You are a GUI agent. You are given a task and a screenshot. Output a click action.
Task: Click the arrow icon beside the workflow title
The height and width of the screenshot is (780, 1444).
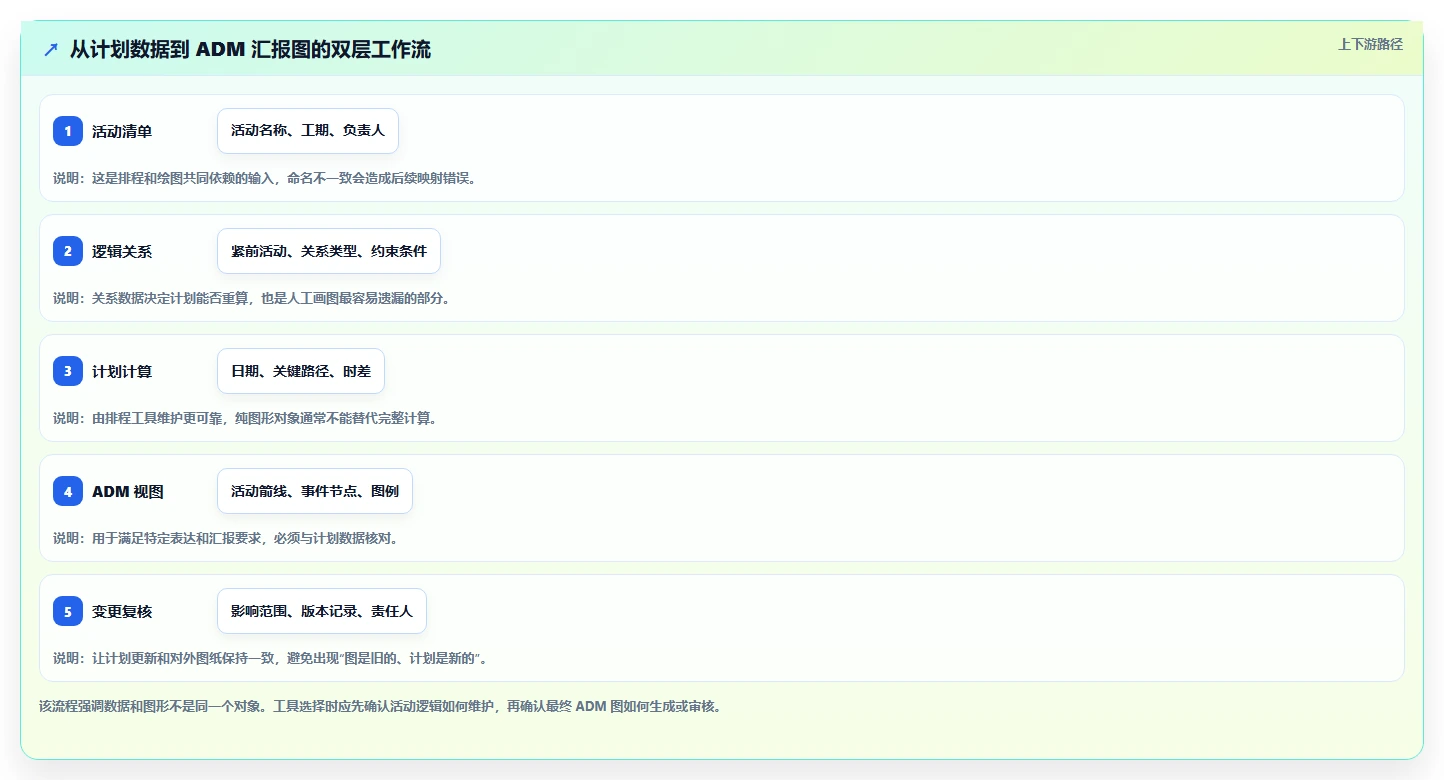click(x=51, y=50)
